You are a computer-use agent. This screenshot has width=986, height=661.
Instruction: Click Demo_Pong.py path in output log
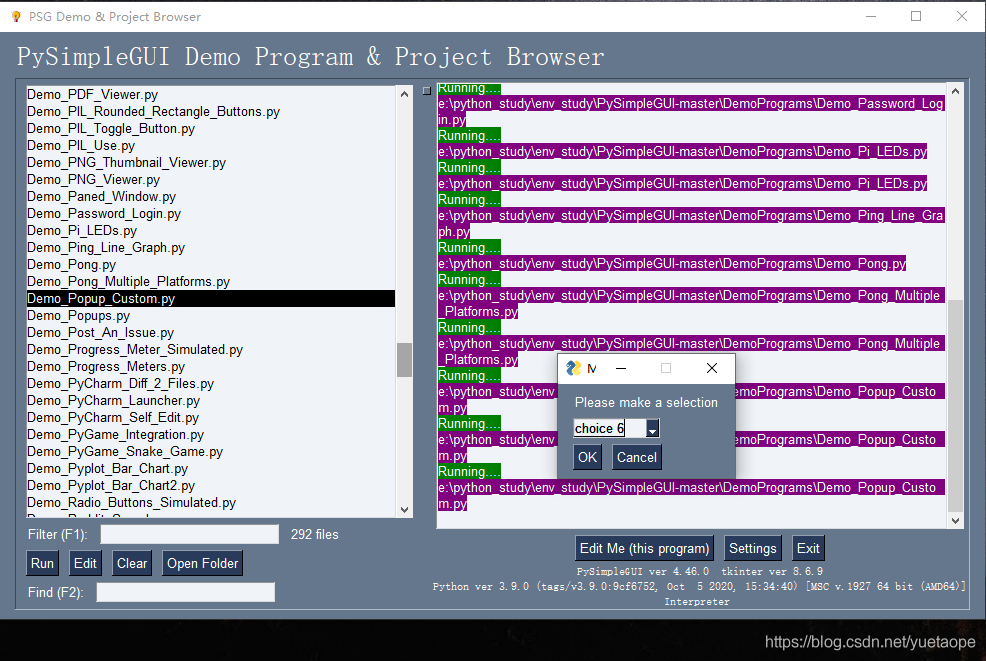tap(672, 264)
